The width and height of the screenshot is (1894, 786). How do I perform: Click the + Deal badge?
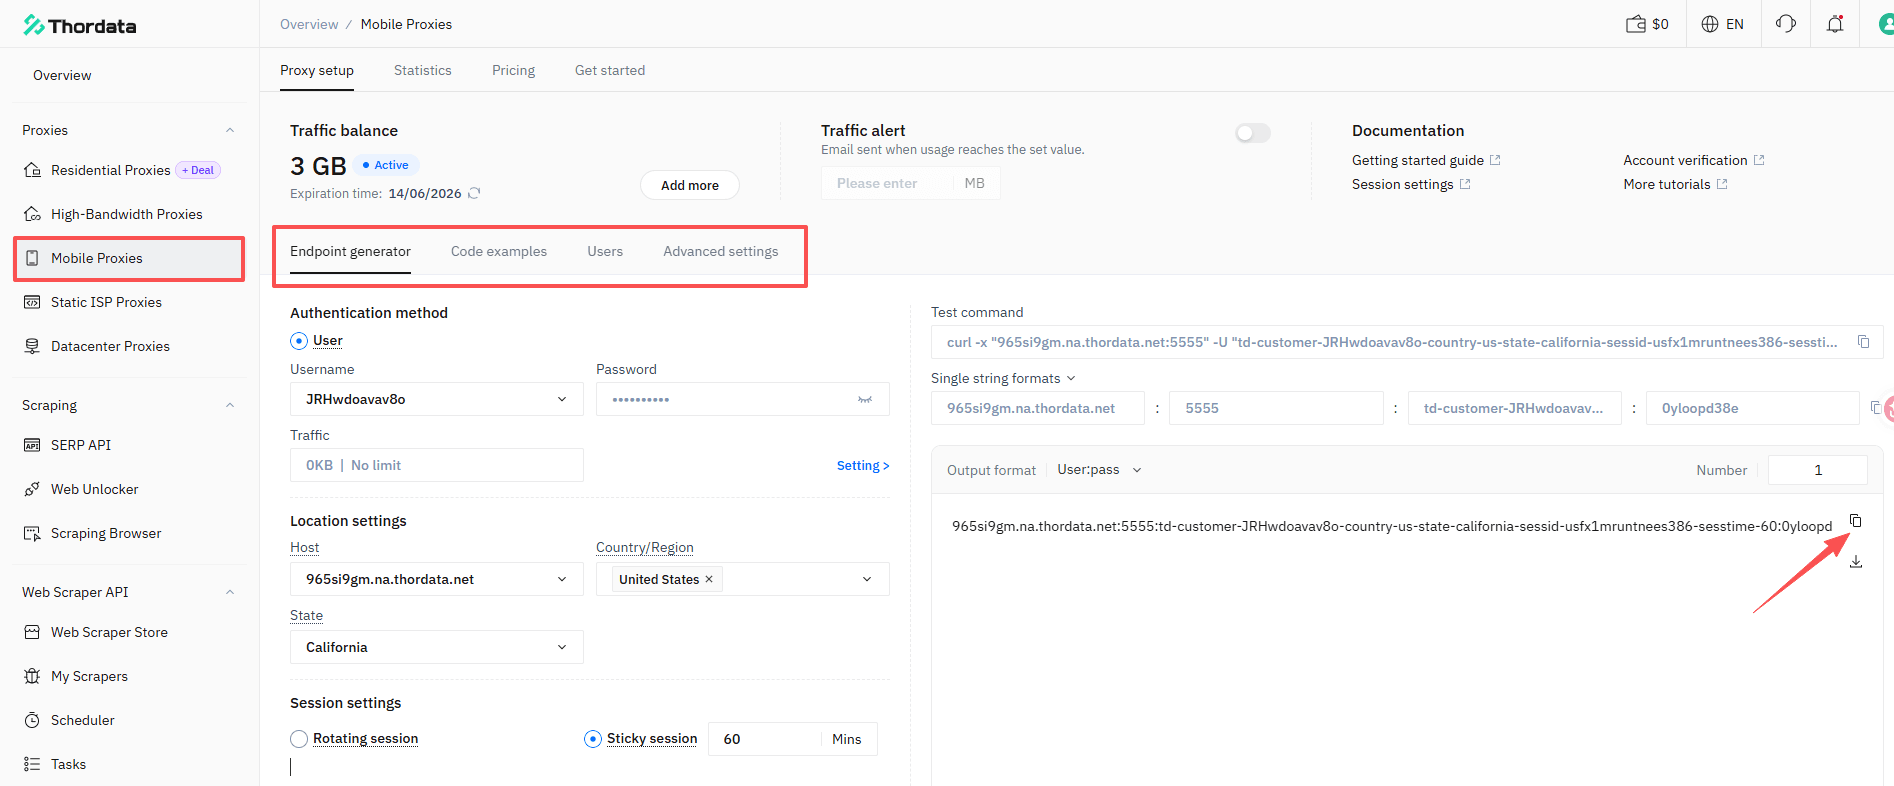198,170
